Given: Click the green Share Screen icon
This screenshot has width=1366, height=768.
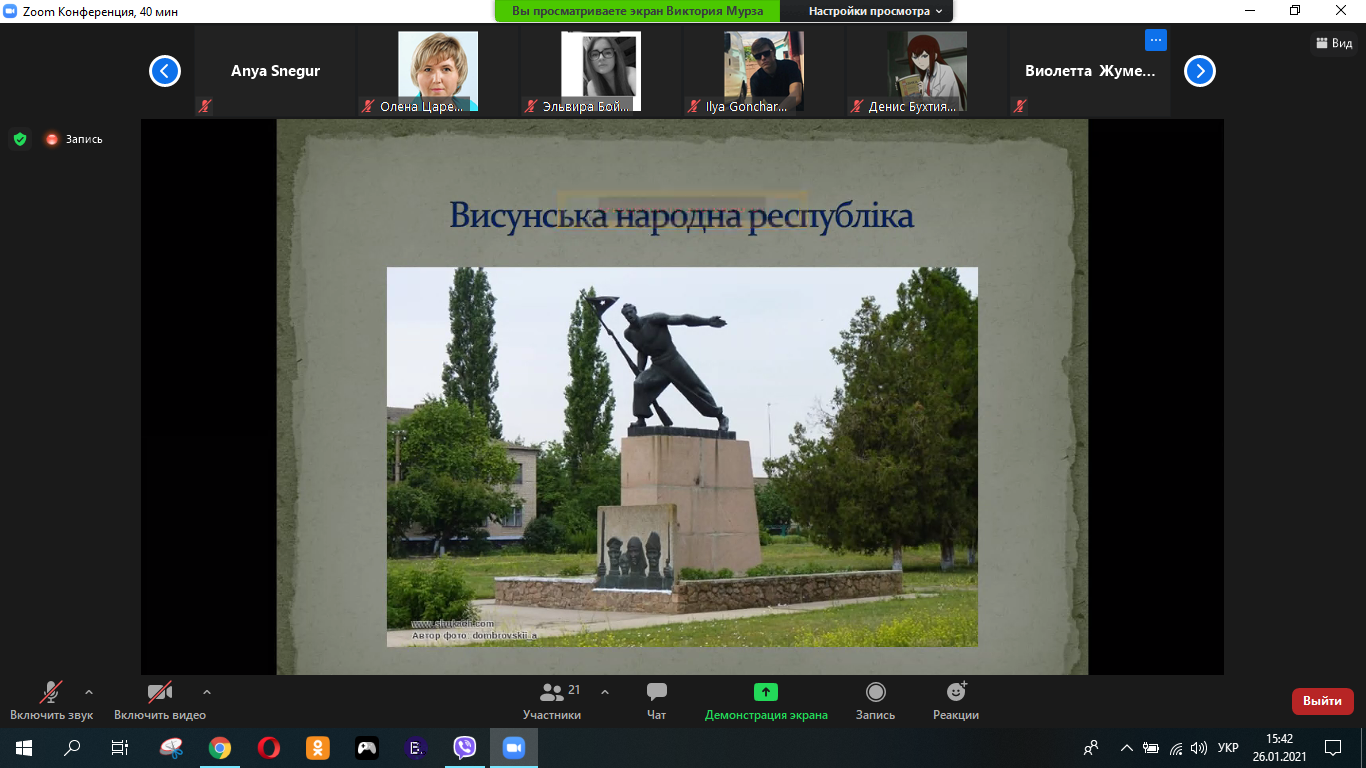Looking at the screenshot, I should click(x=766, y=692).
